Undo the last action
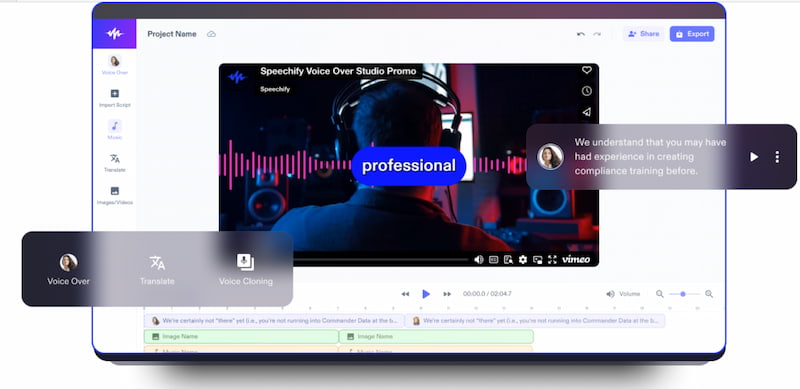The image size is (800, 389). click(x=581, y=34)
